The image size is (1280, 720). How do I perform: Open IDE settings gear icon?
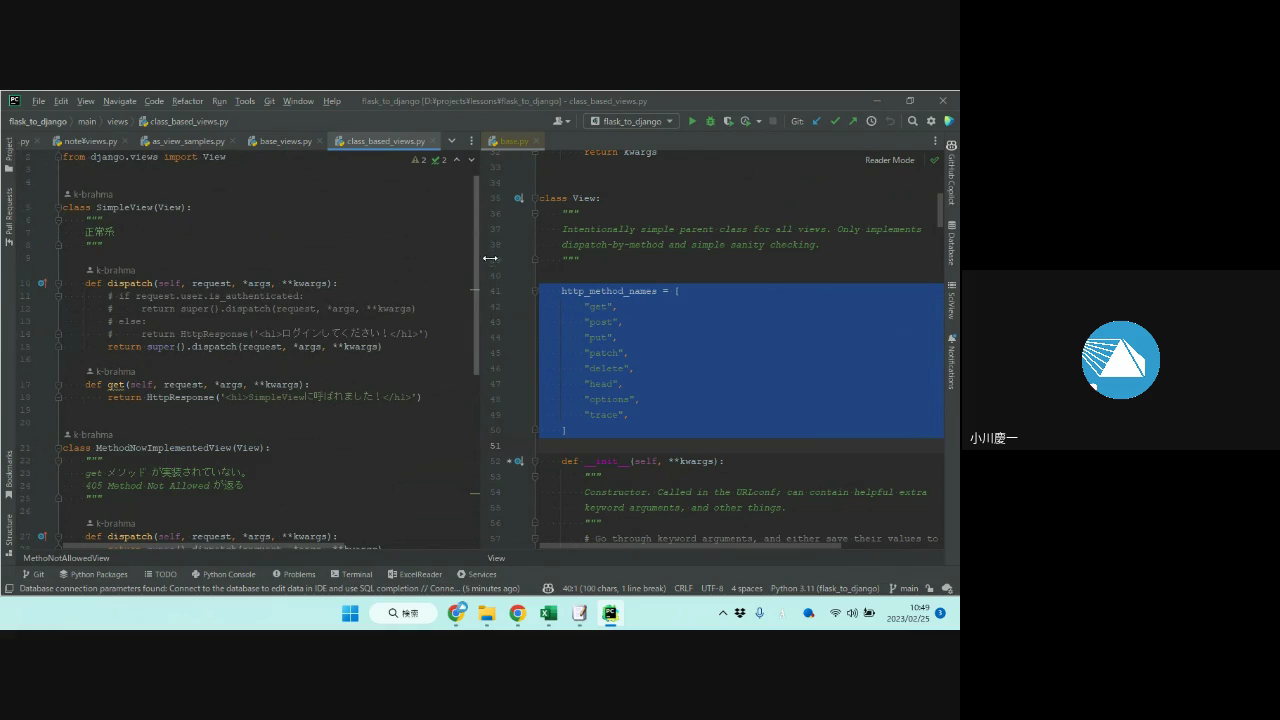[931, 121]
